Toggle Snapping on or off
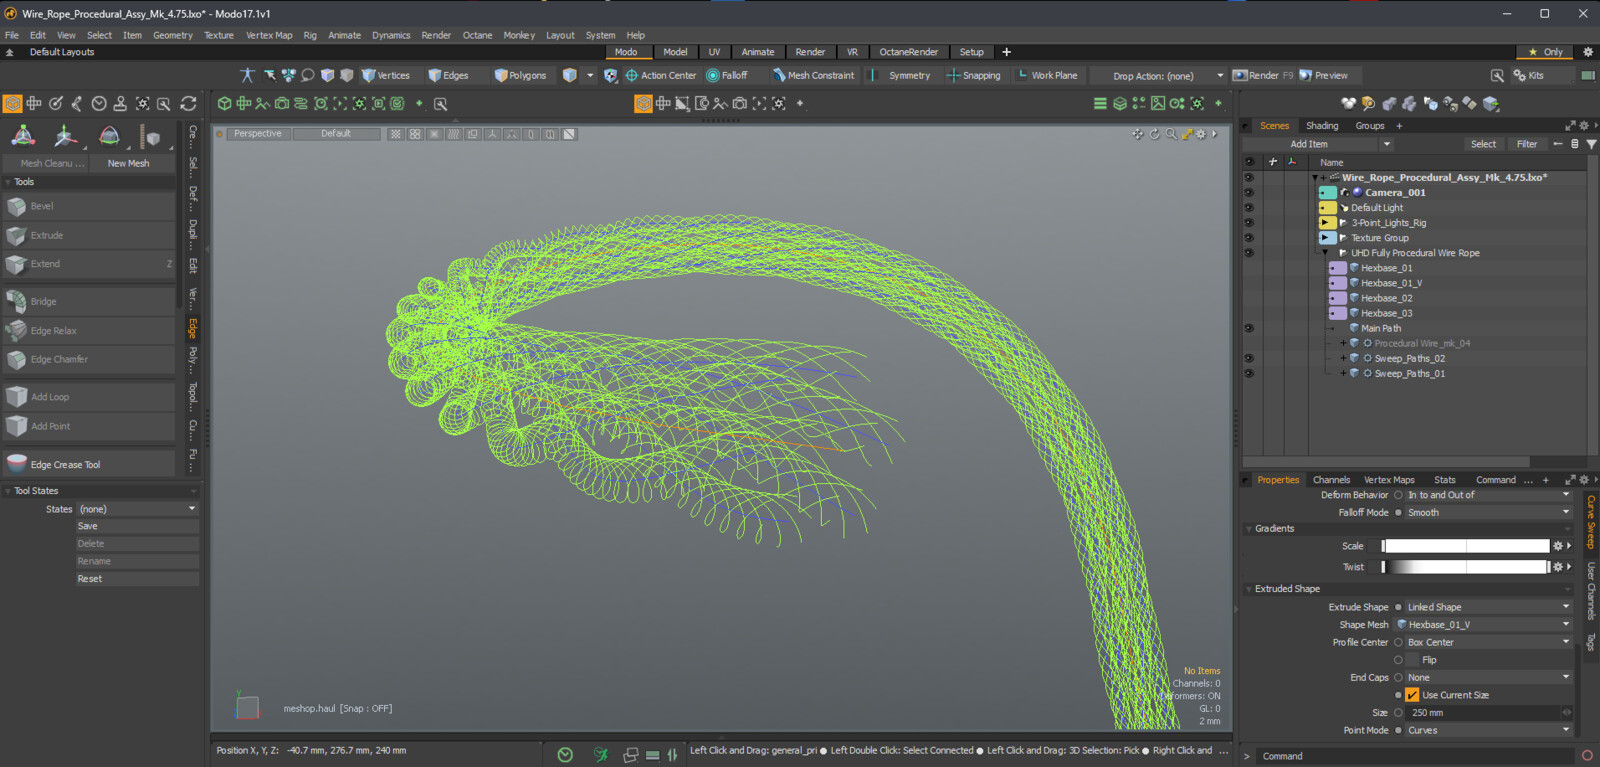The width and height of the screenshot is (1600, 767). 974,75
